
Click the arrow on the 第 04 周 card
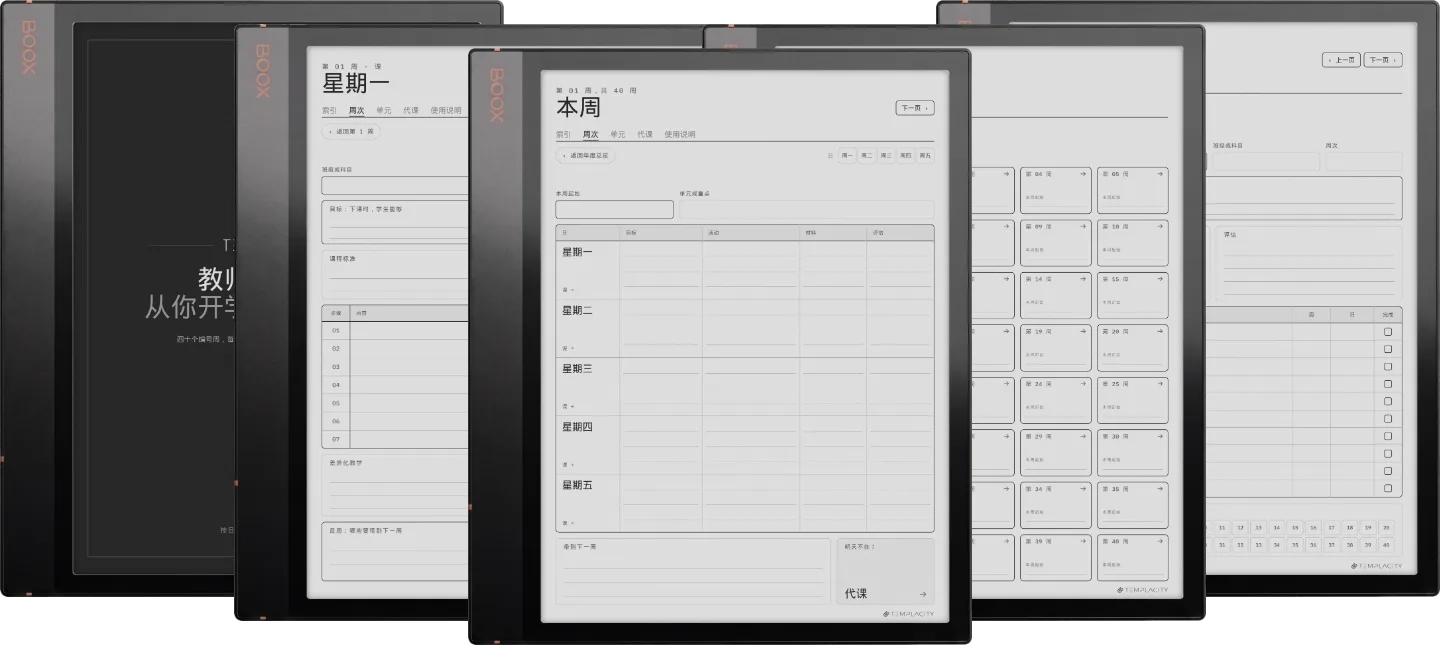click(1081, 174)
